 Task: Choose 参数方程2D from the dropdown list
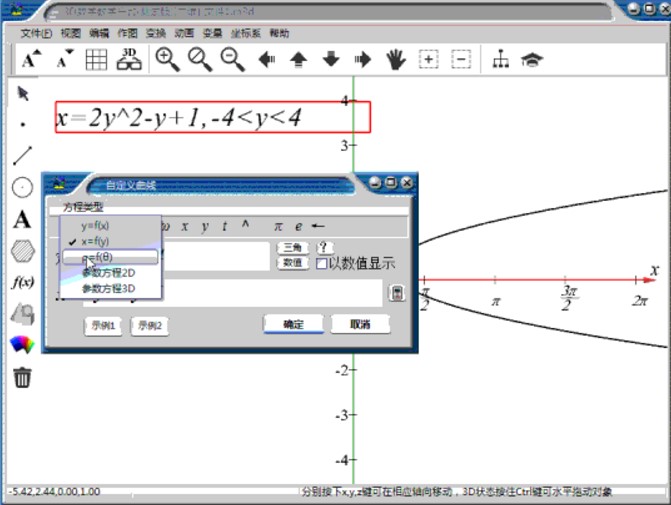click(107, 272)
